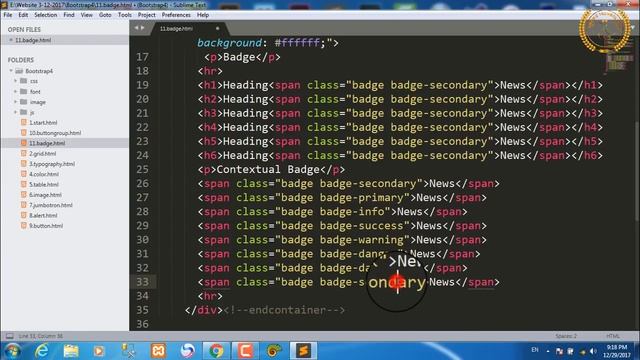Open the Preferences menu
Viewport: 640px width, 360px height.
(x=176, y=15)
